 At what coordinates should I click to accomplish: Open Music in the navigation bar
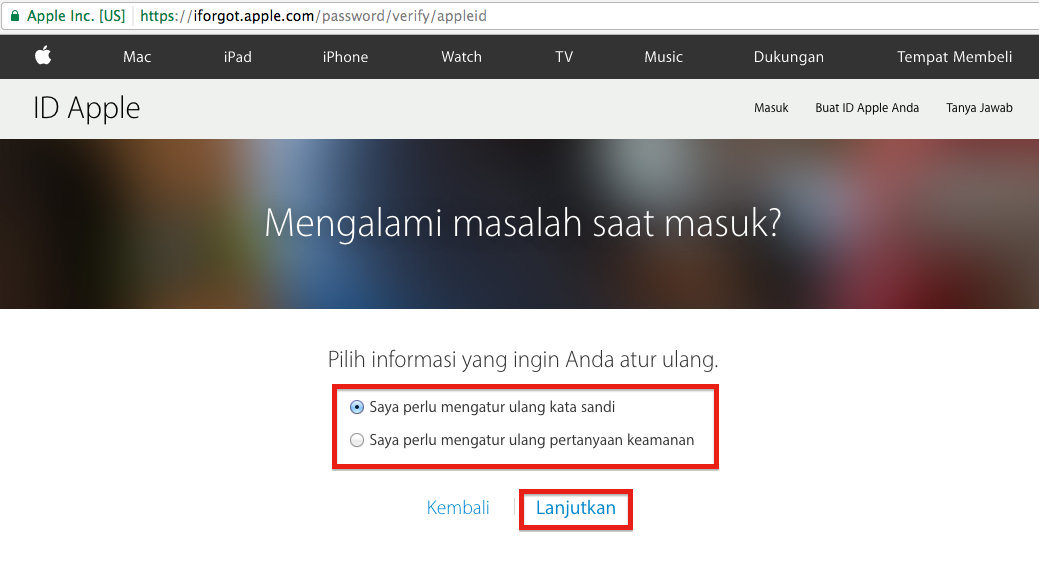click(x=663, y=57)
